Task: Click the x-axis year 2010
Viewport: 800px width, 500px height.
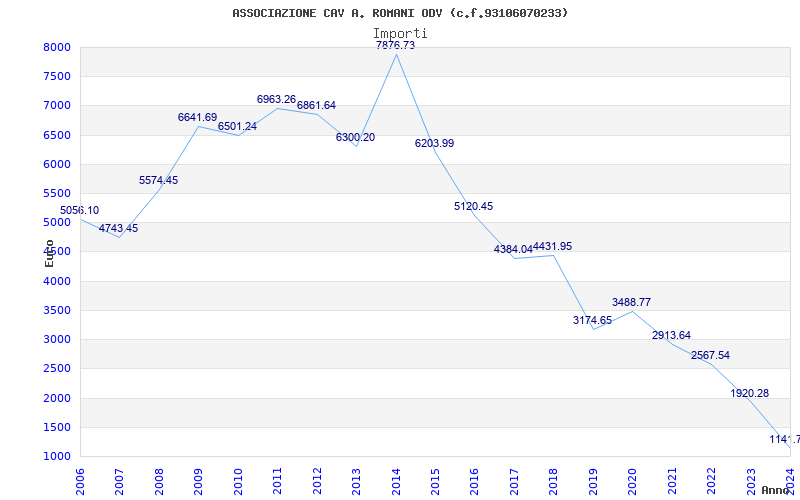Action: tap(238, 482)
